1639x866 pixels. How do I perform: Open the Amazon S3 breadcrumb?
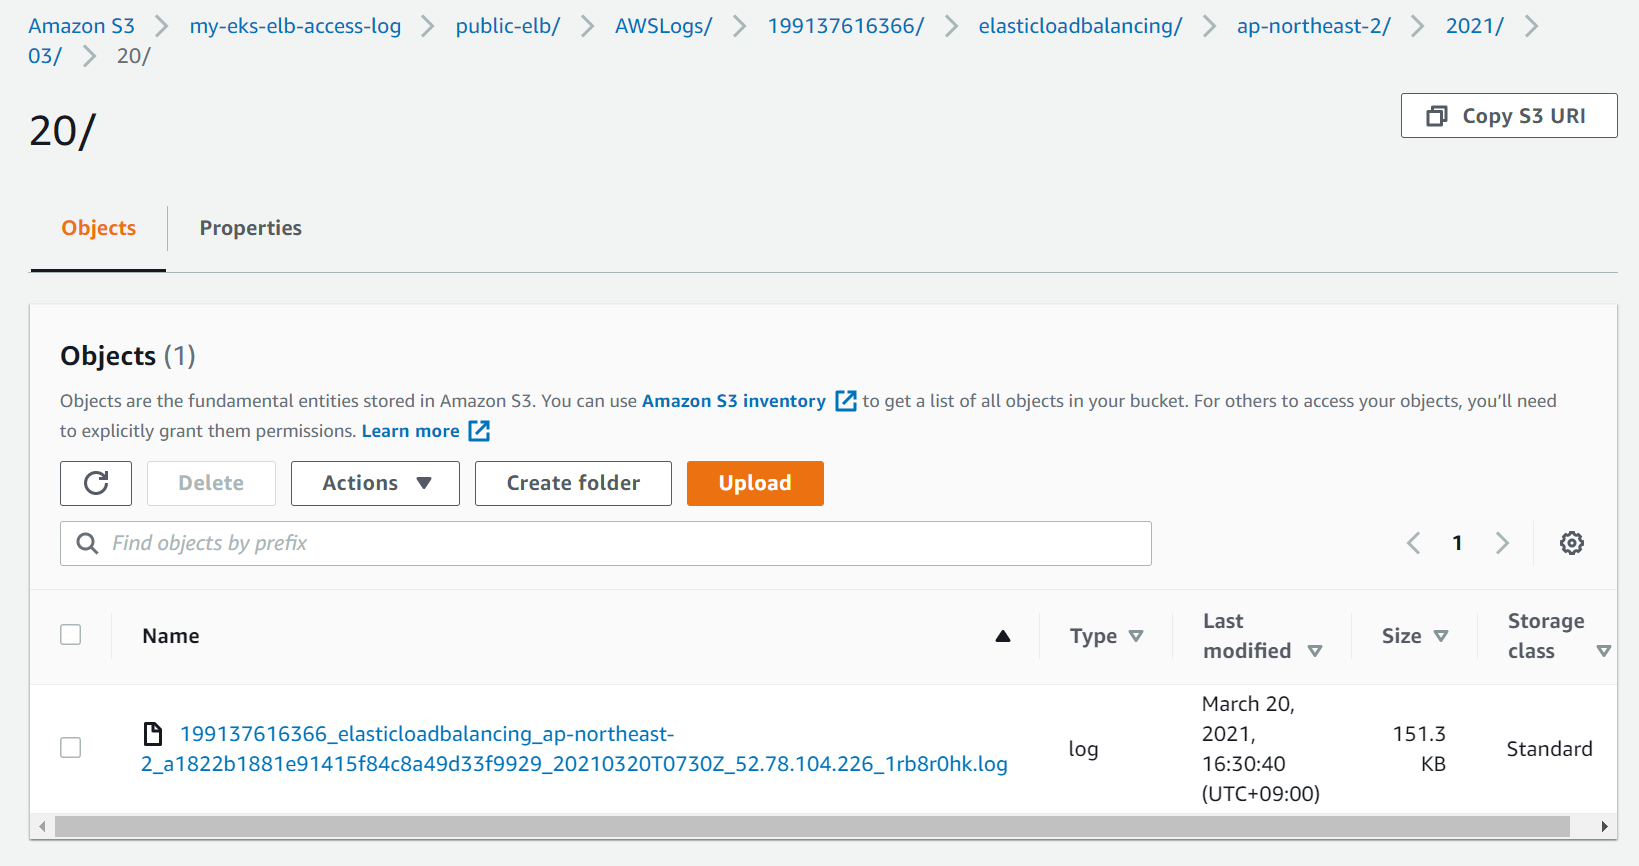81,26
